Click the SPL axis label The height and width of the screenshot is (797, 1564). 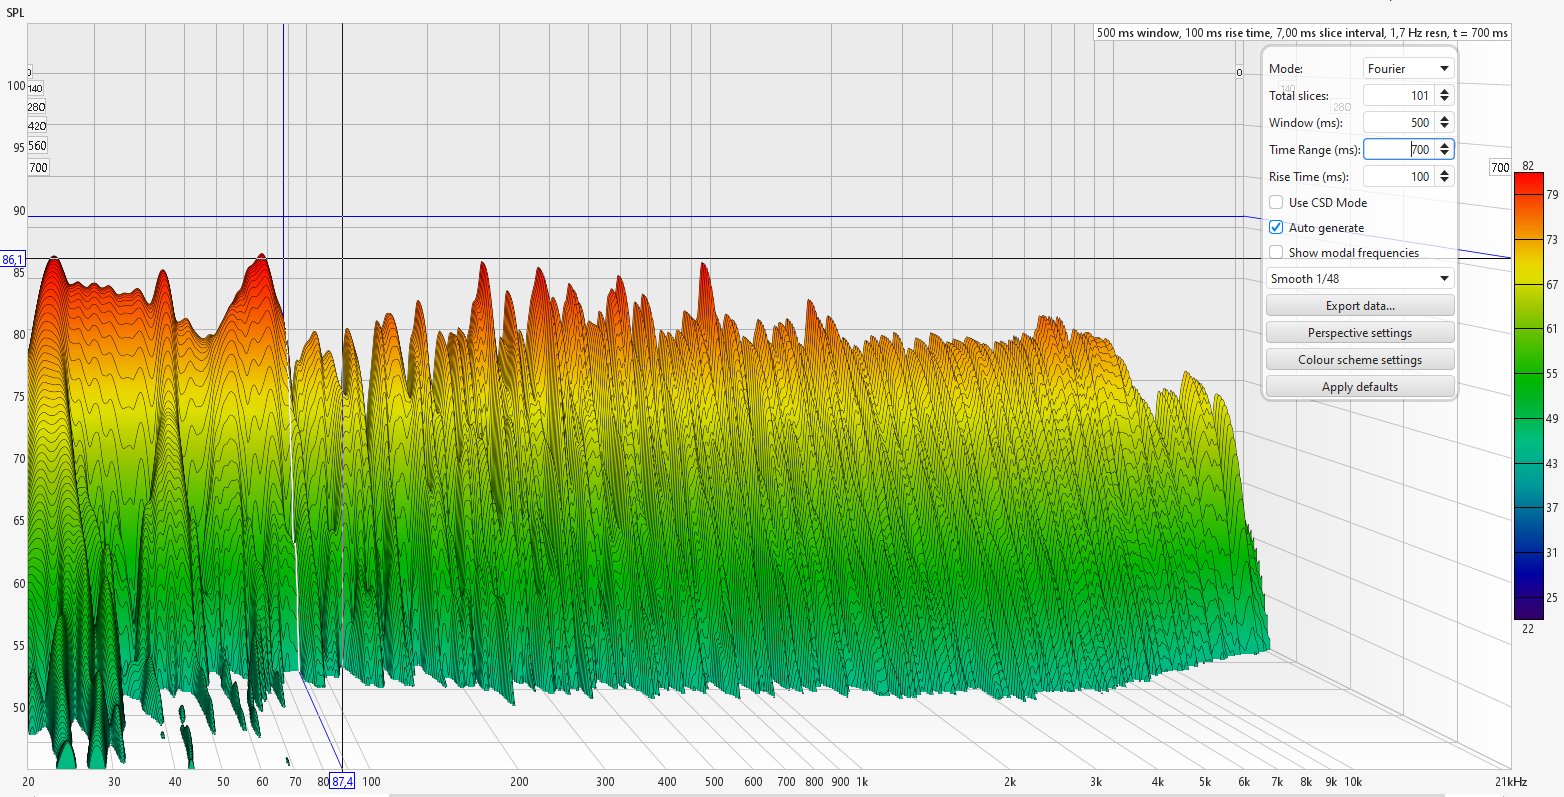point(15,12)
